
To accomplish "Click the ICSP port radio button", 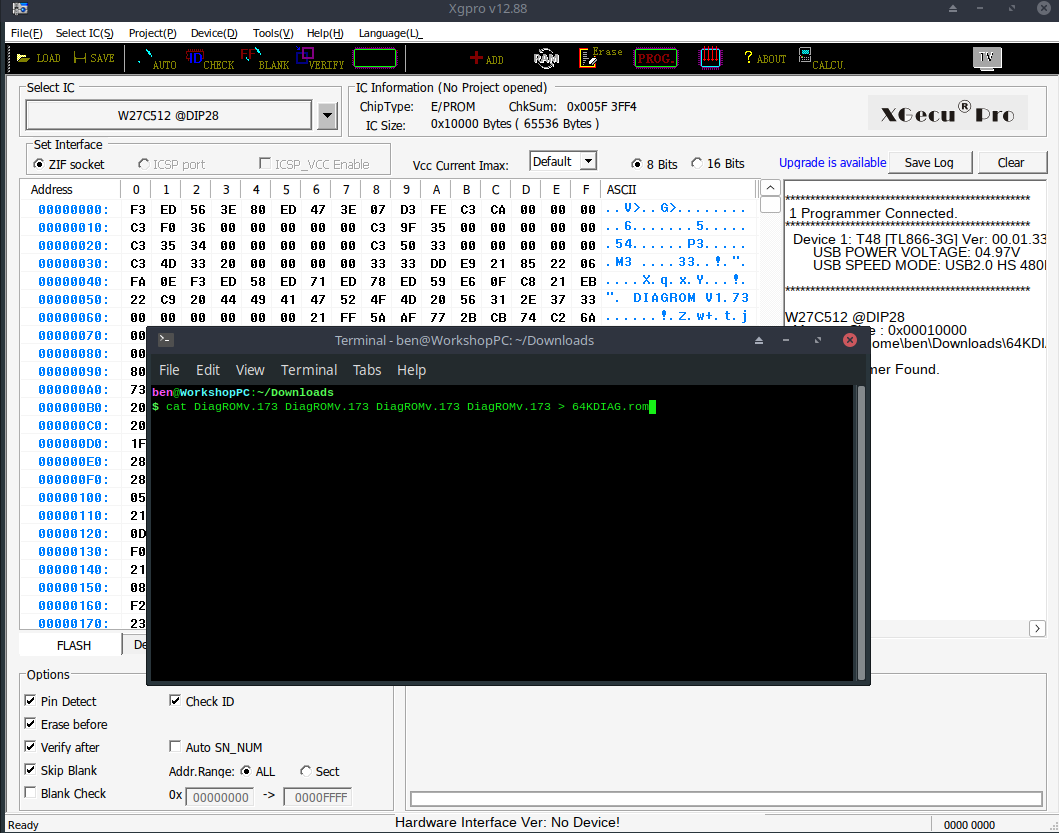I will click(x=143, y=164).
